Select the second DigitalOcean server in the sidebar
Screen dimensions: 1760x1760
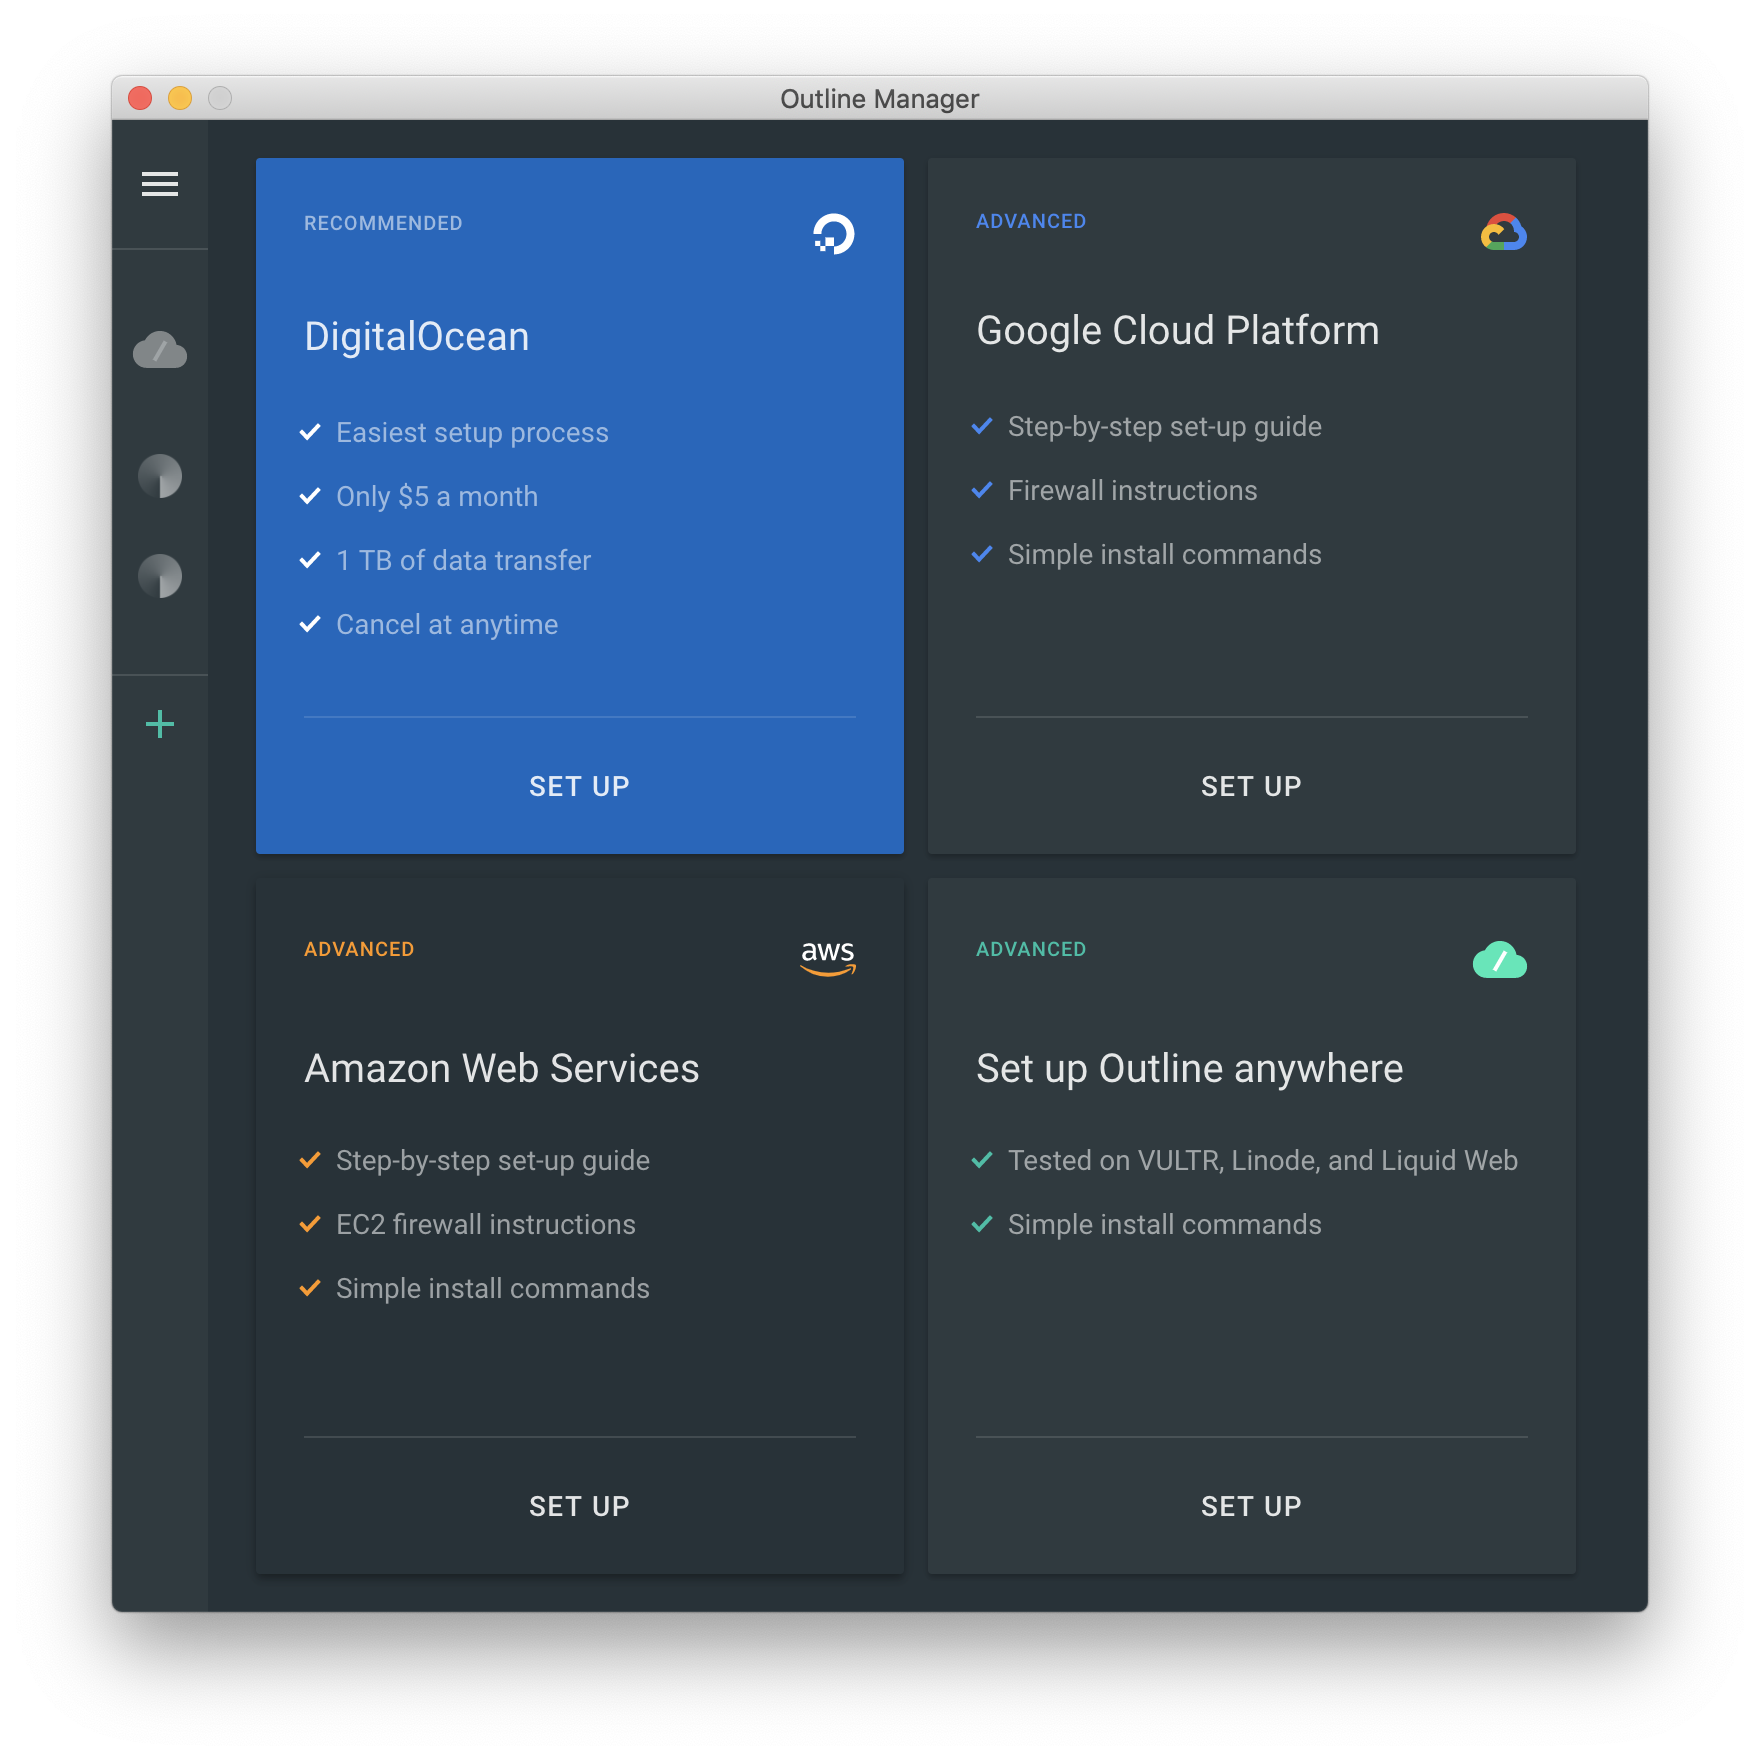[160, 576]
